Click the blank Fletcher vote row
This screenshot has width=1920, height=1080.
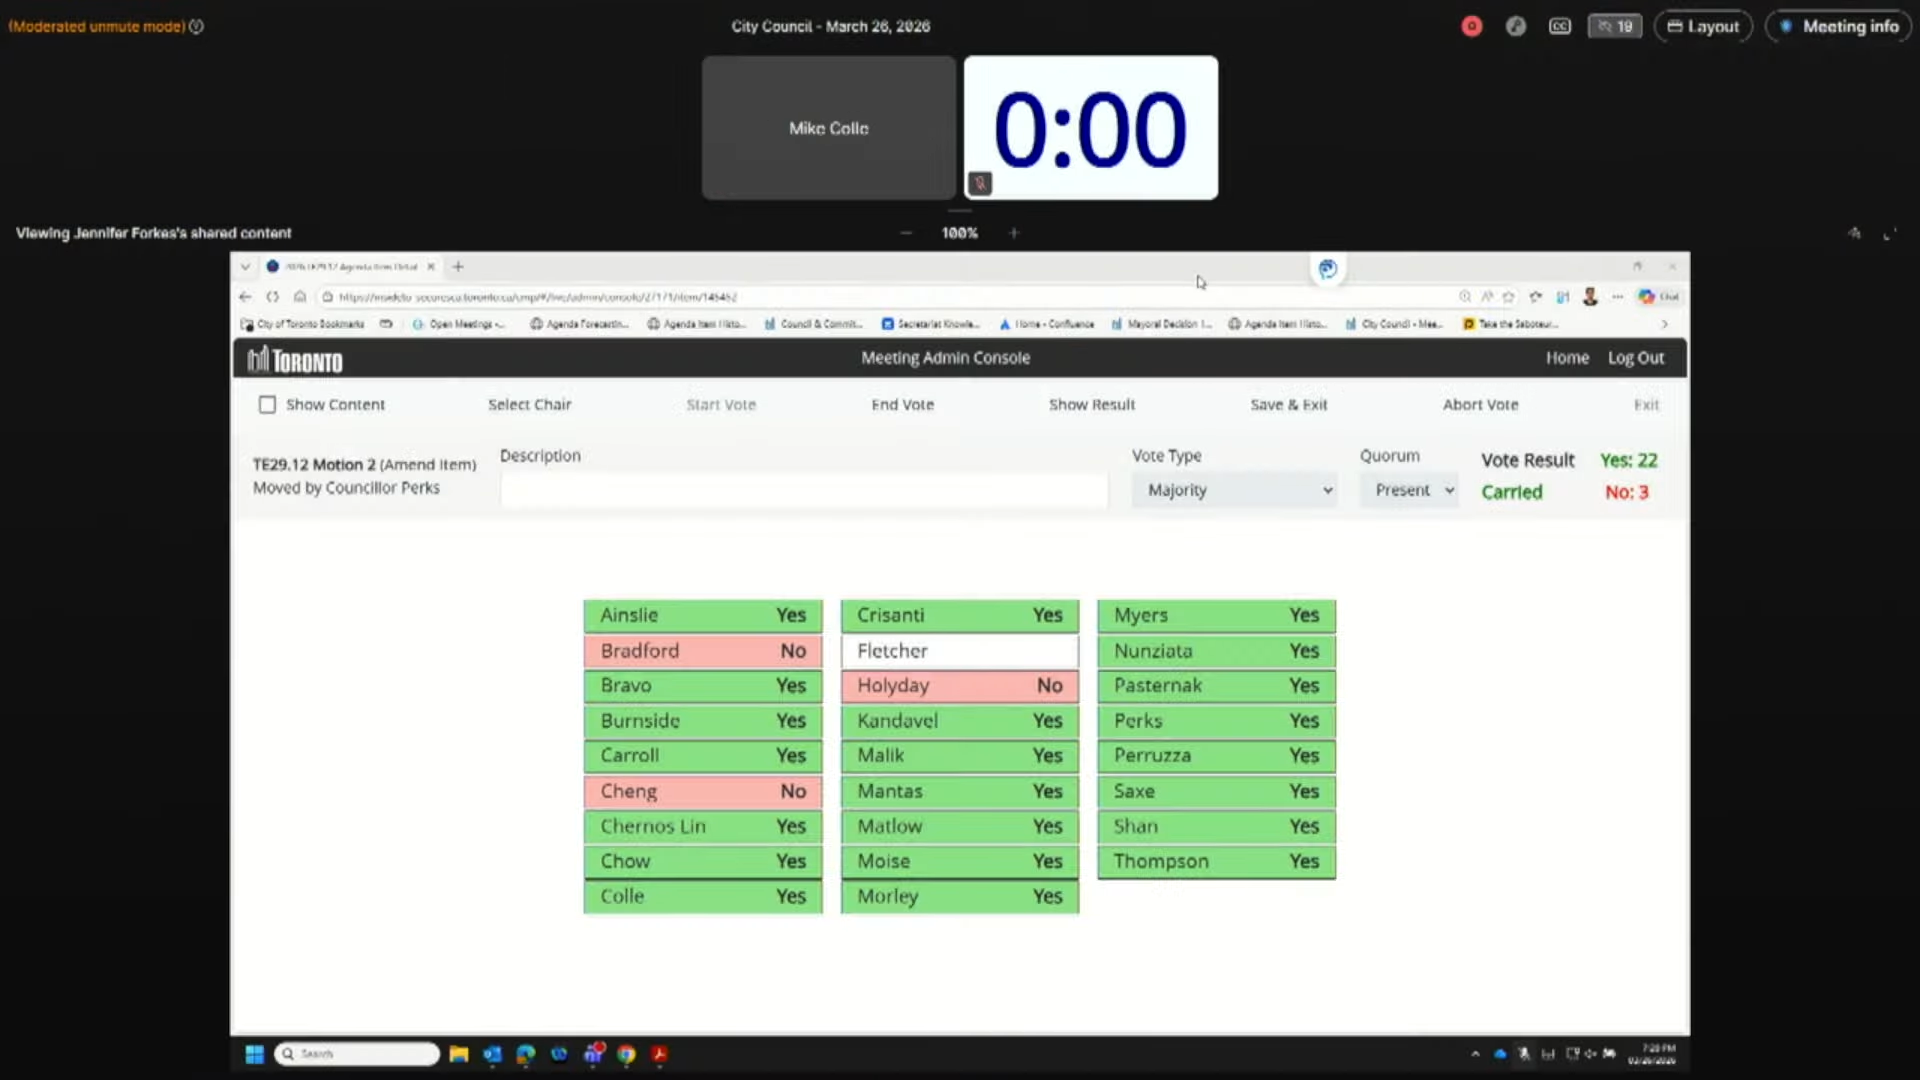pos(960,651)
